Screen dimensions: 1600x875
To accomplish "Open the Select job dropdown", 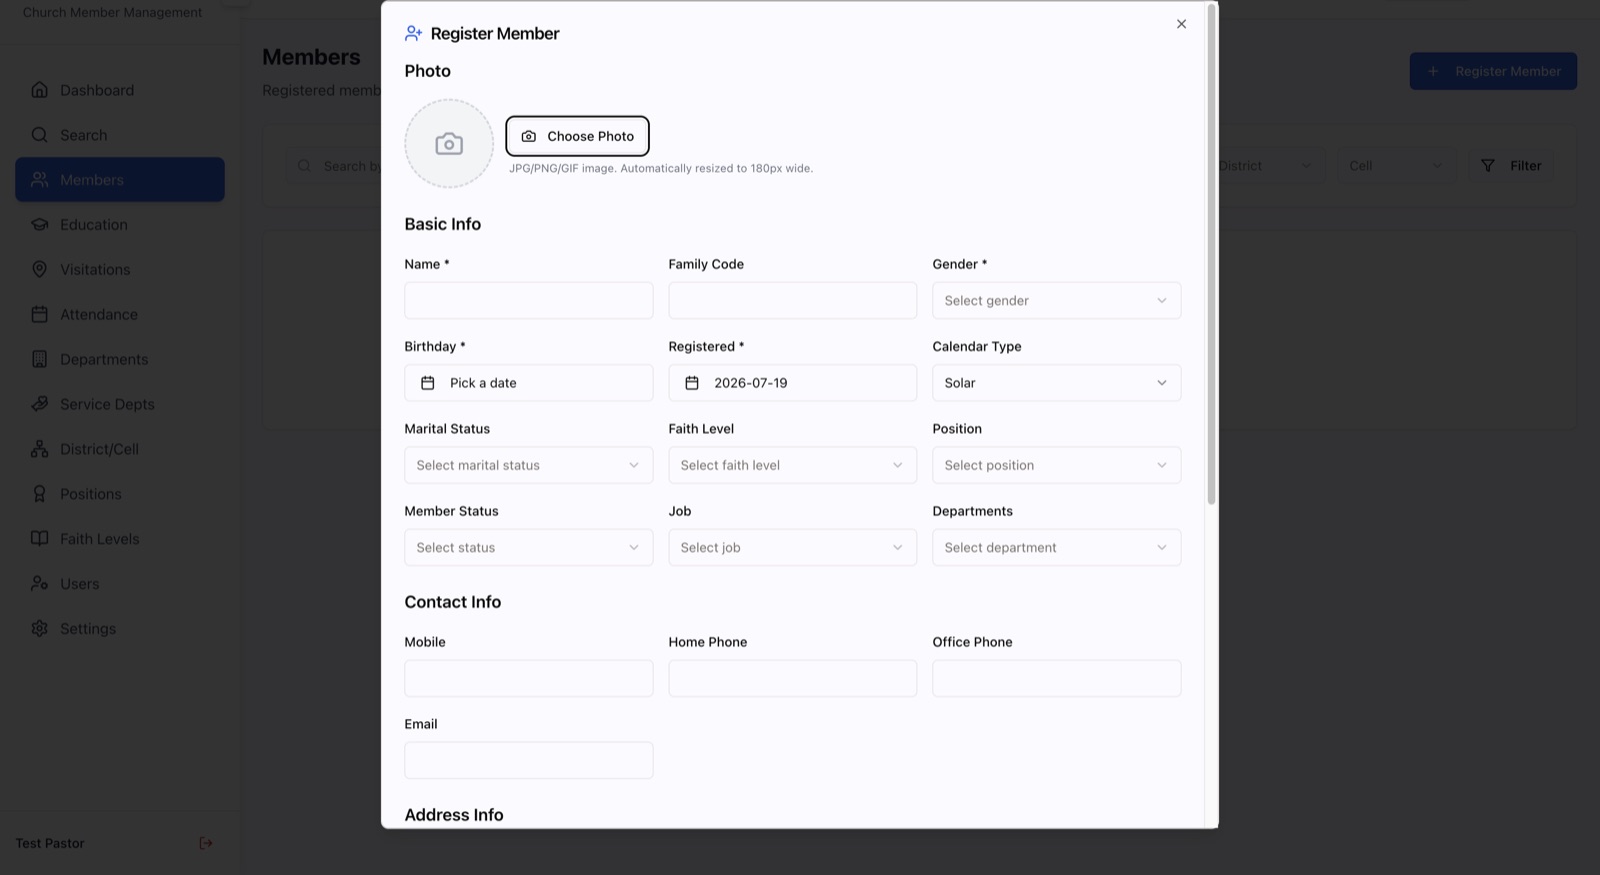I will tap(792, 547).
